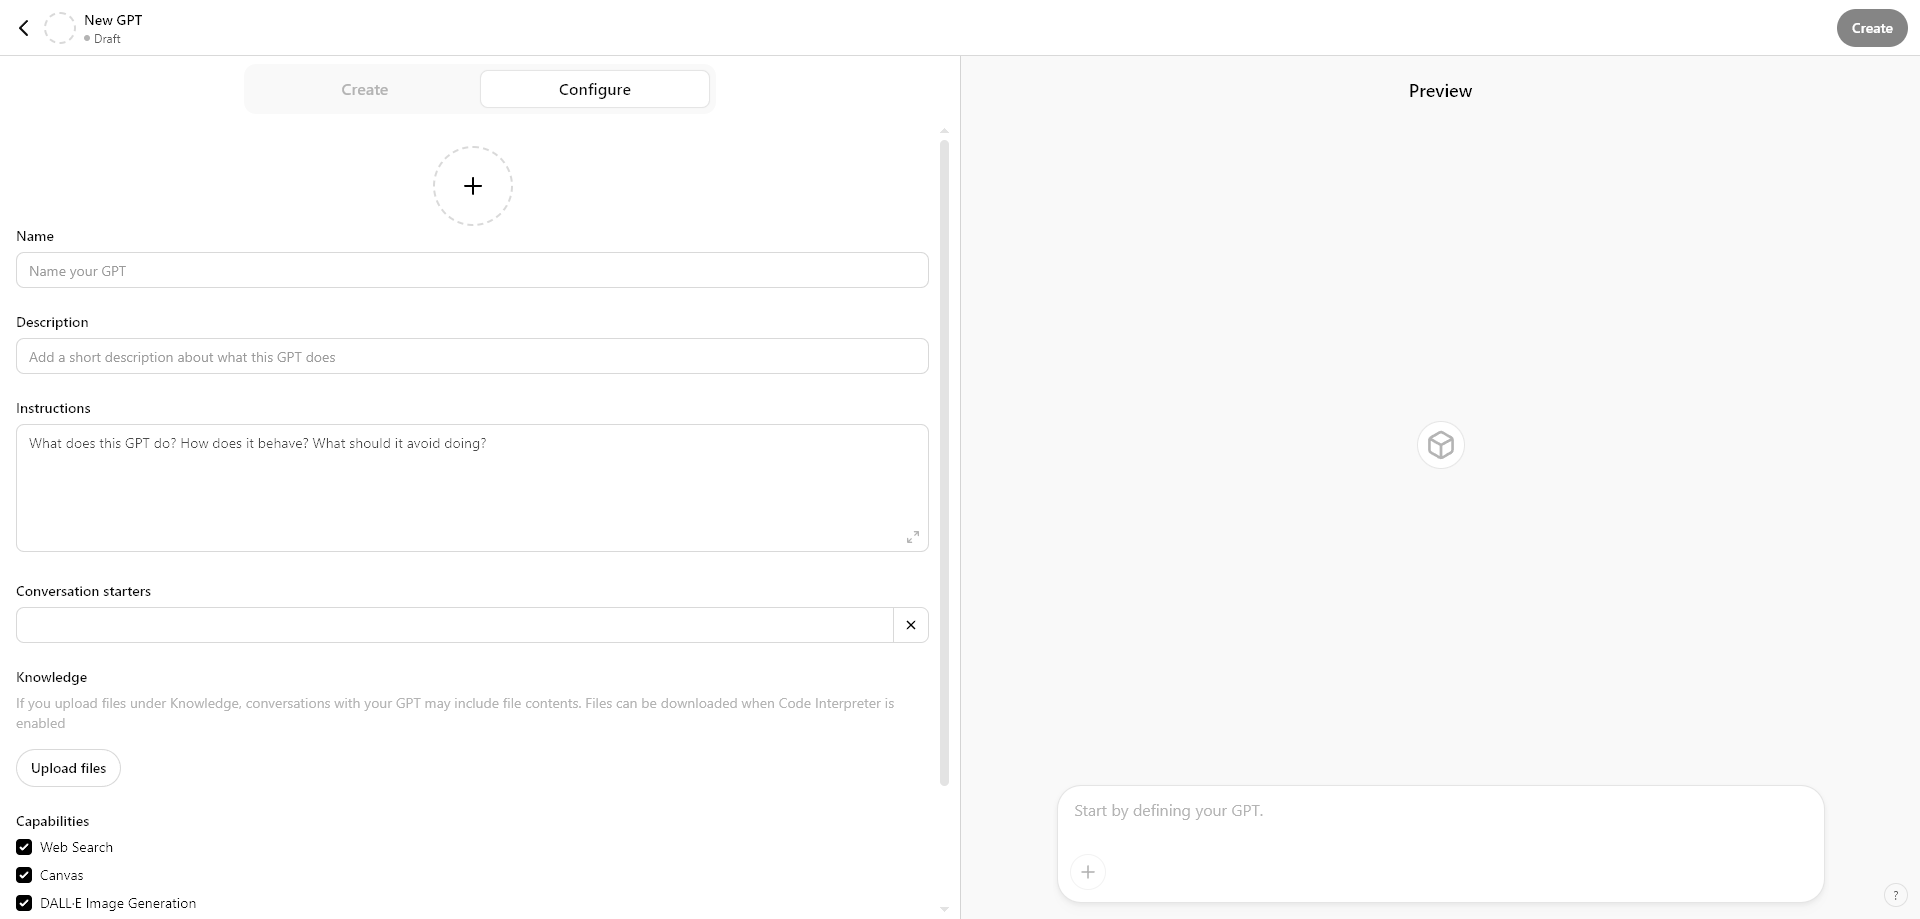Viewport: 1920px width, 919px height.
Task: Remove the conversation starter with X icon
Action: click(x=910, y=625)
